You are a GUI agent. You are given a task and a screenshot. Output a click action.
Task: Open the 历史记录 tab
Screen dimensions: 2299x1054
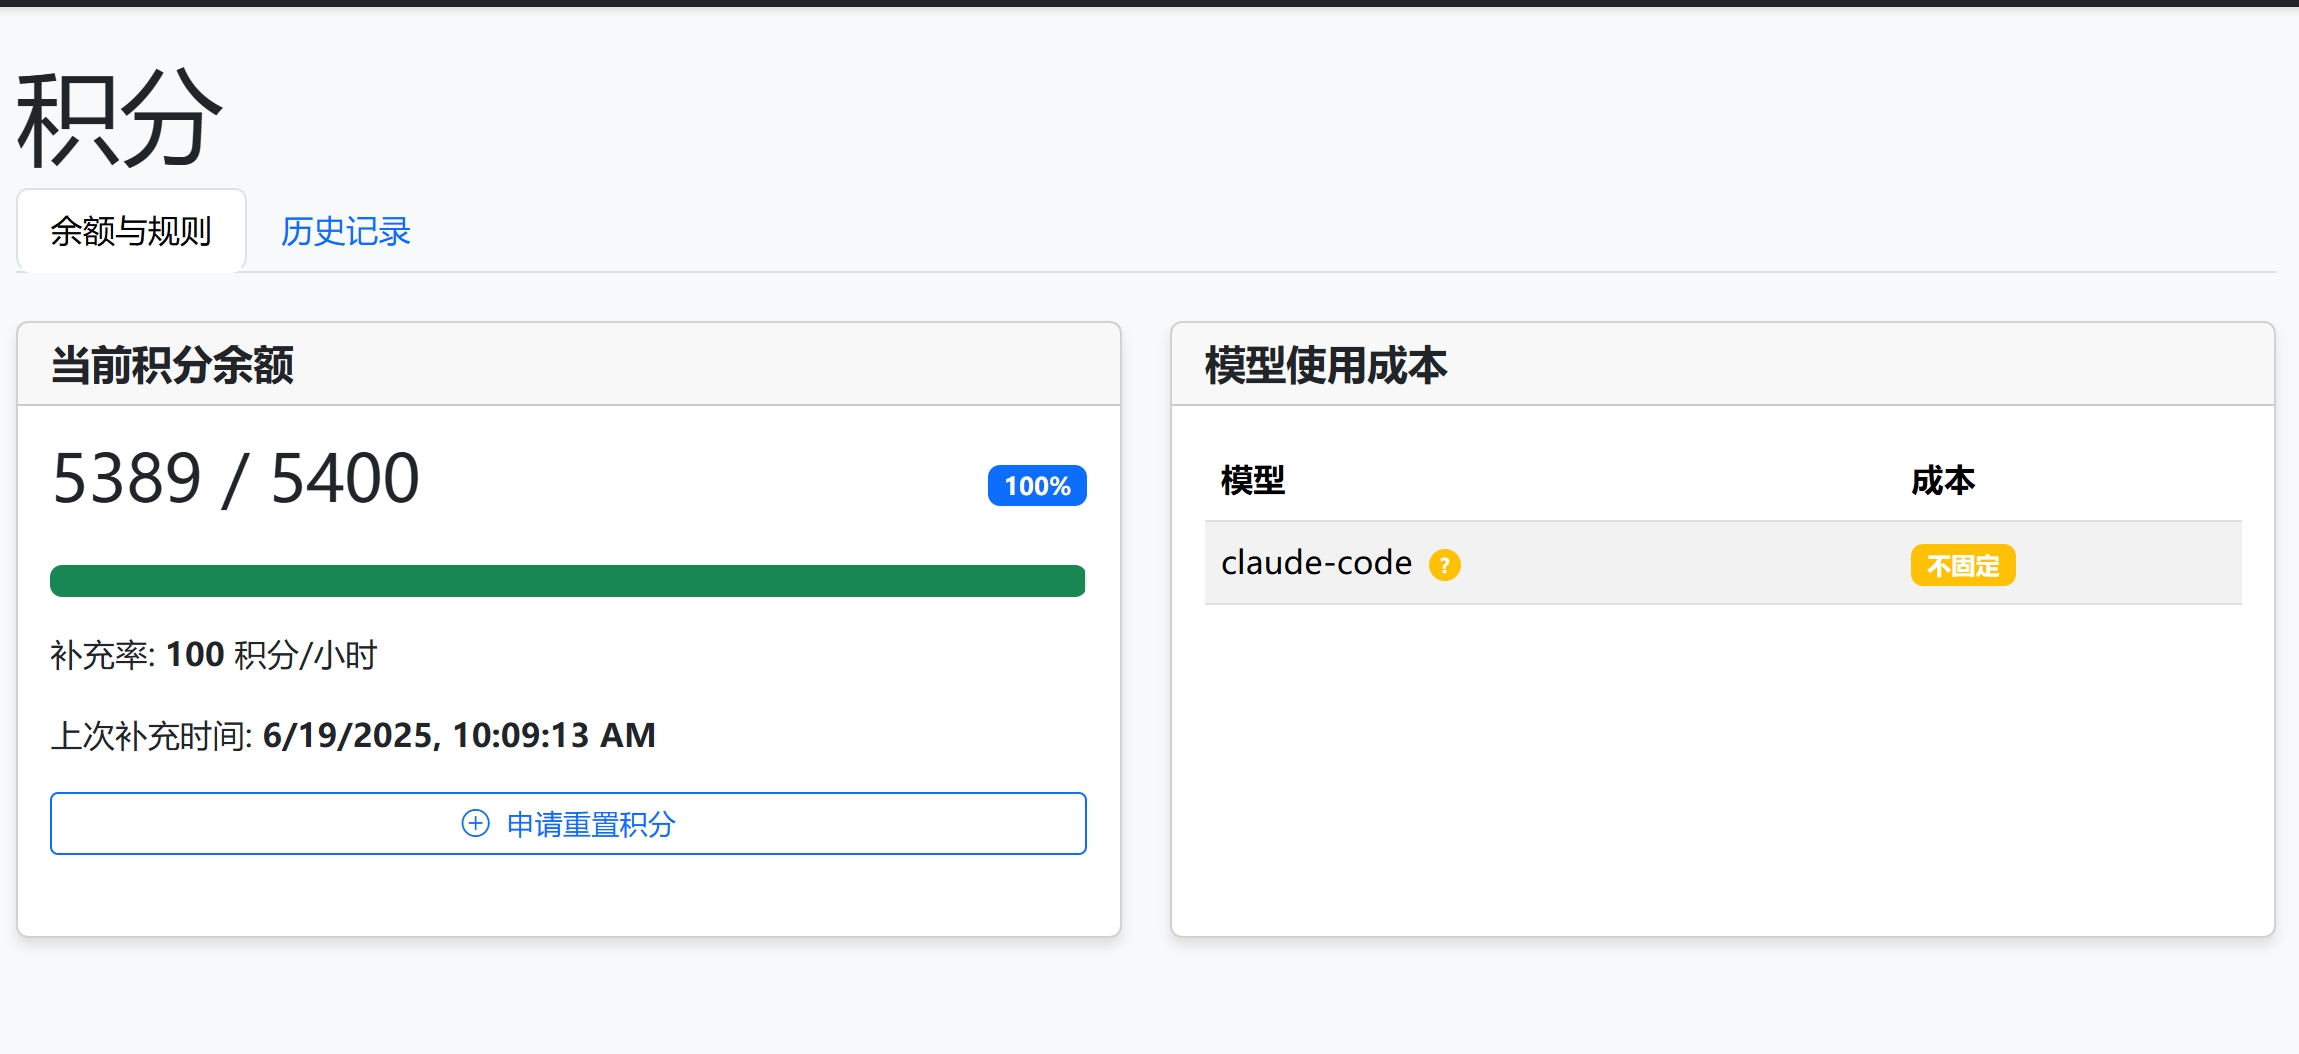pos(345,231)
